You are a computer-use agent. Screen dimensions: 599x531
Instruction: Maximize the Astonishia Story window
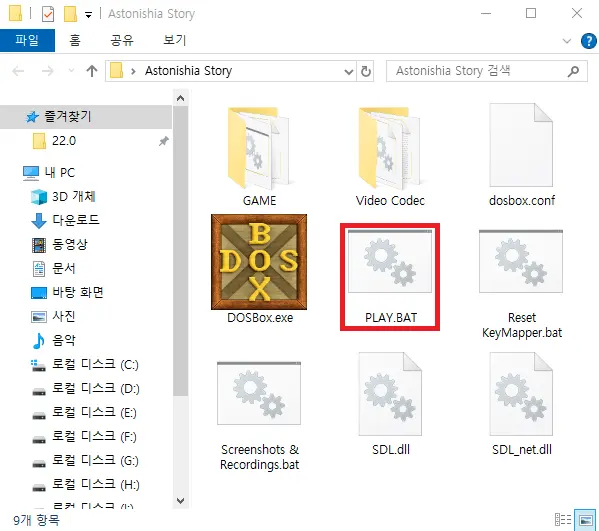pyautogui.click(x=531, y=13)
